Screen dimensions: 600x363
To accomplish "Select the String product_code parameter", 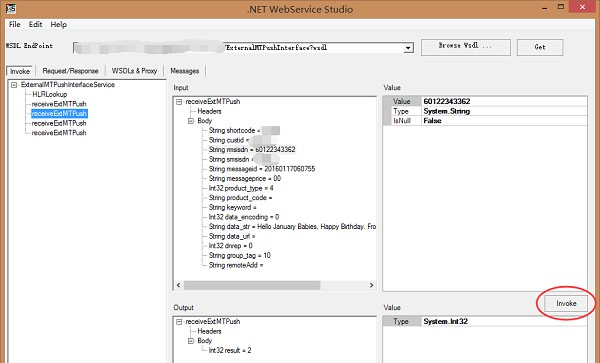I will coord(241,198).
